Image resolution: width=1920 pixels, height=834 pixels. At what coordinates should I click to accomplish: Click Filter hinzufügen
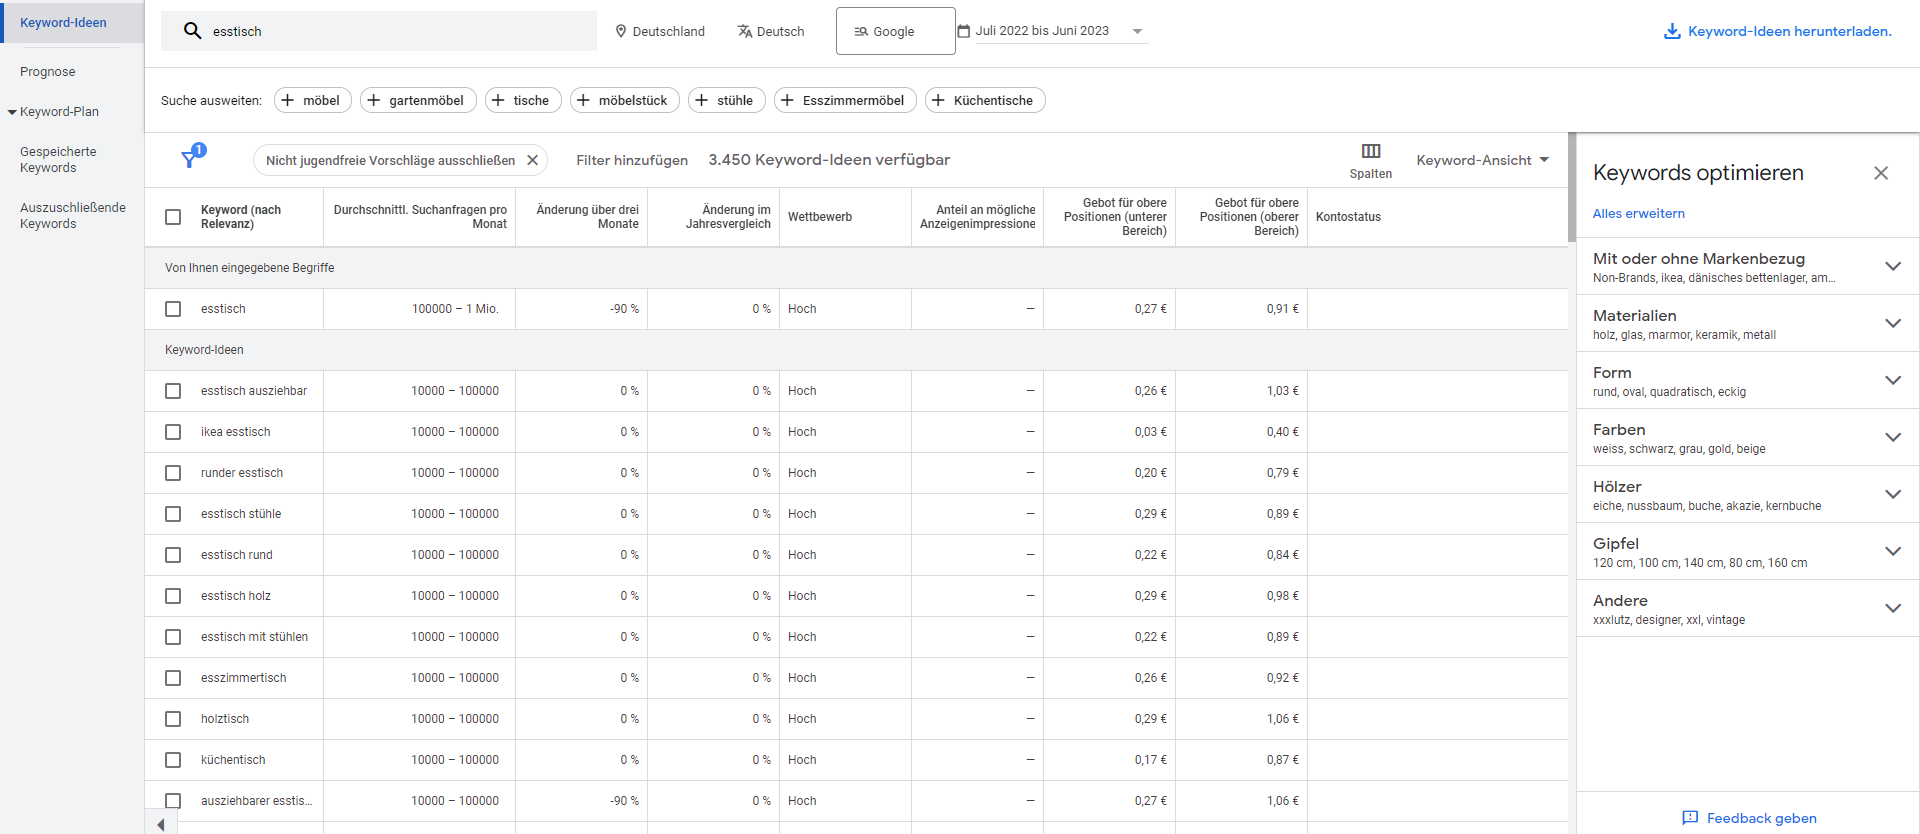[632, 160]
